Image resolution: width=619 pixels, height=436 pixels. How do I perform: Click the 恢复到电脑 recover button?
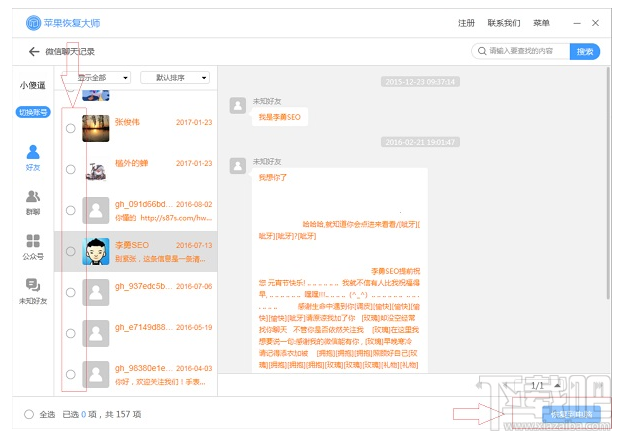572,414
